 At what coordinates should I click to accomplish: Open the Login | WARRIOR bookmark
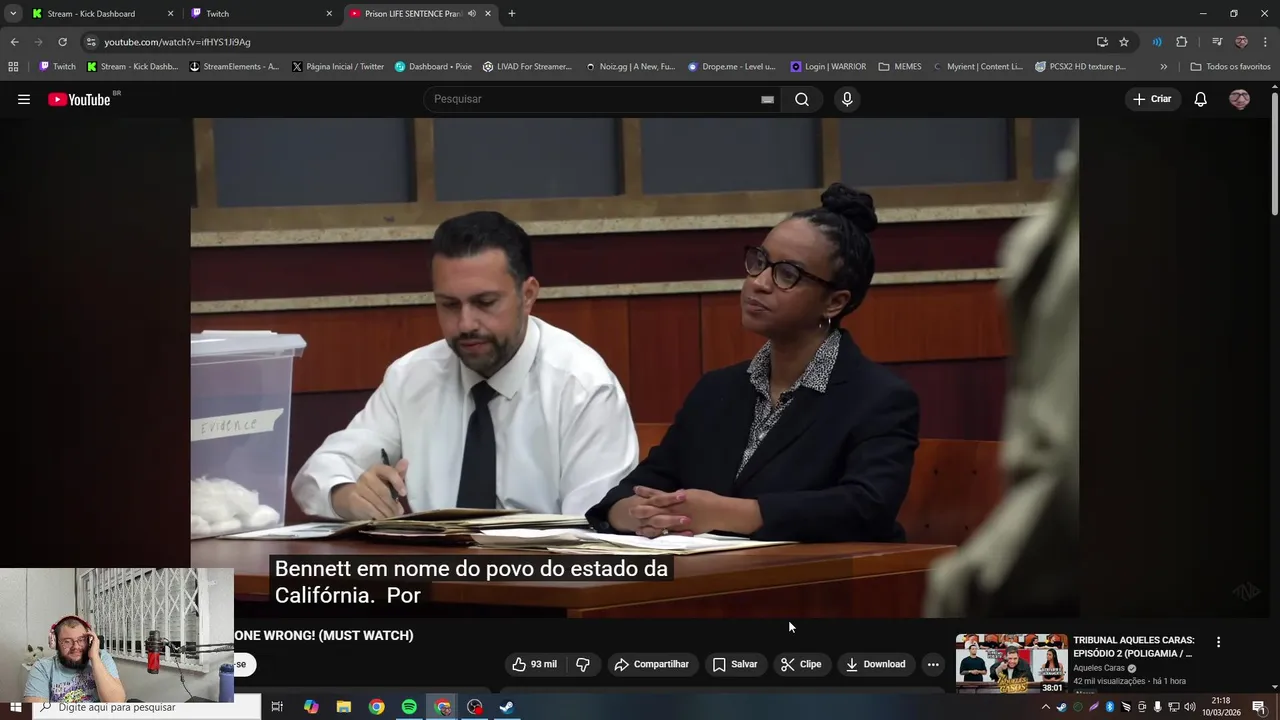pos(828,67)
